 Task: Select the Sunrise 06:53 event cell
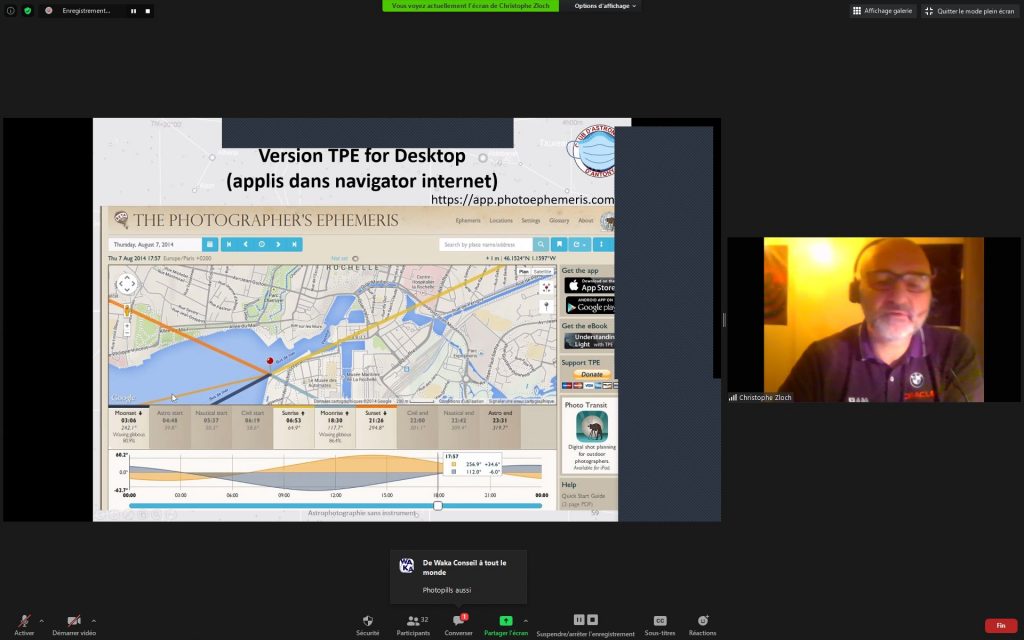click(293, 427)
